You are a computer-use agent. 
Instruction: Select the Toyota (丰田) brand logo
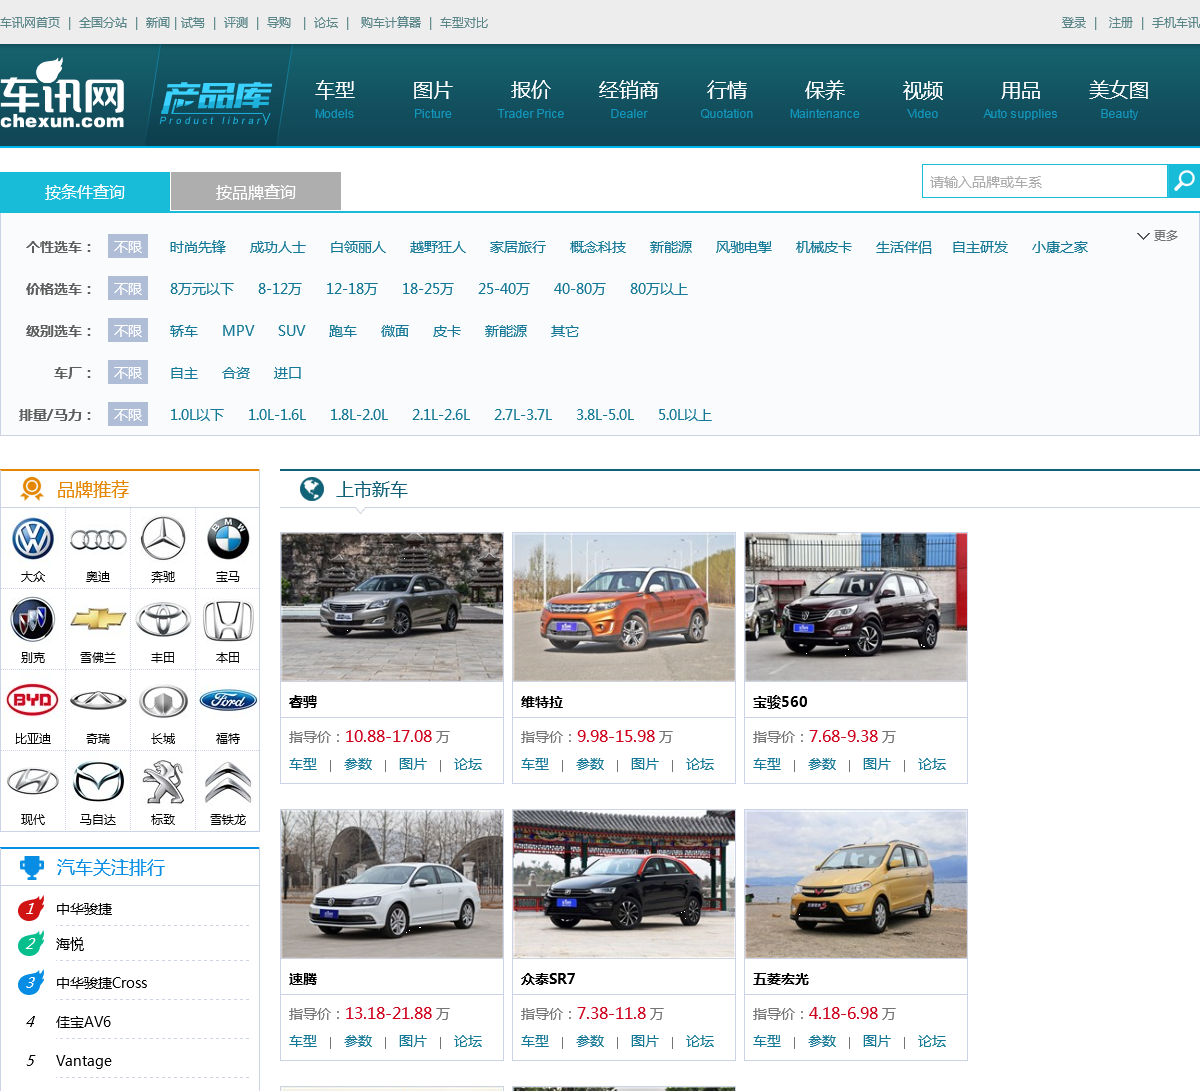point(163,620)
